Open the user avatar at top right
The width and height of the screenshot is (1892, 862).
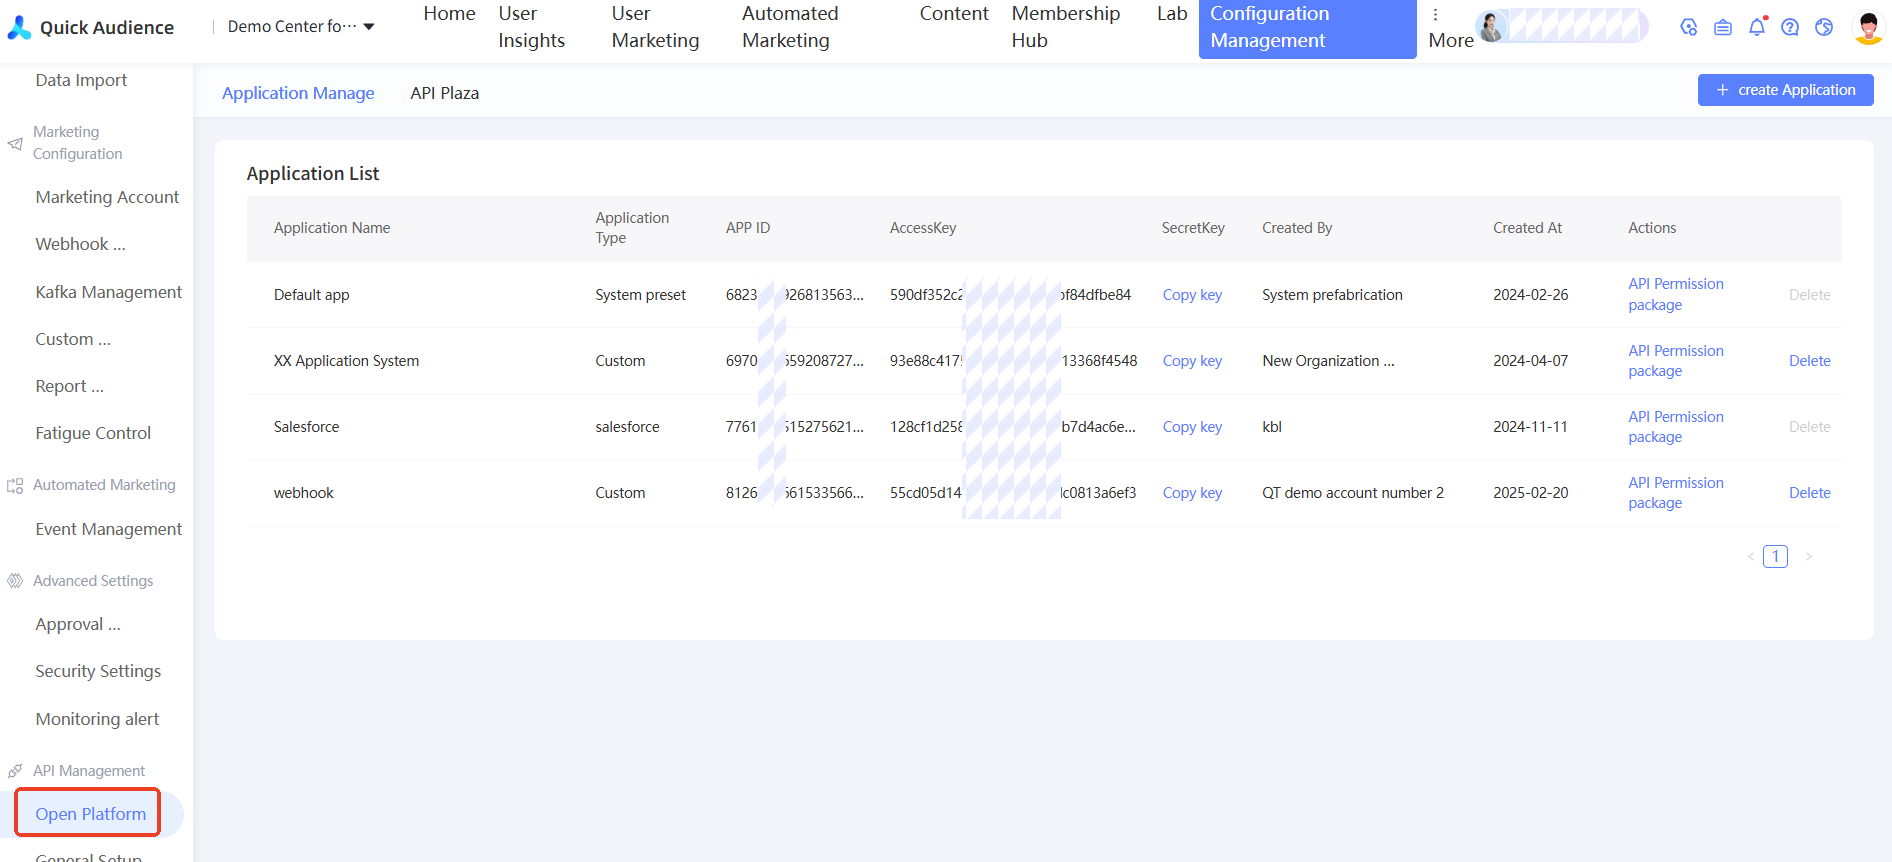pos(1868,27)
